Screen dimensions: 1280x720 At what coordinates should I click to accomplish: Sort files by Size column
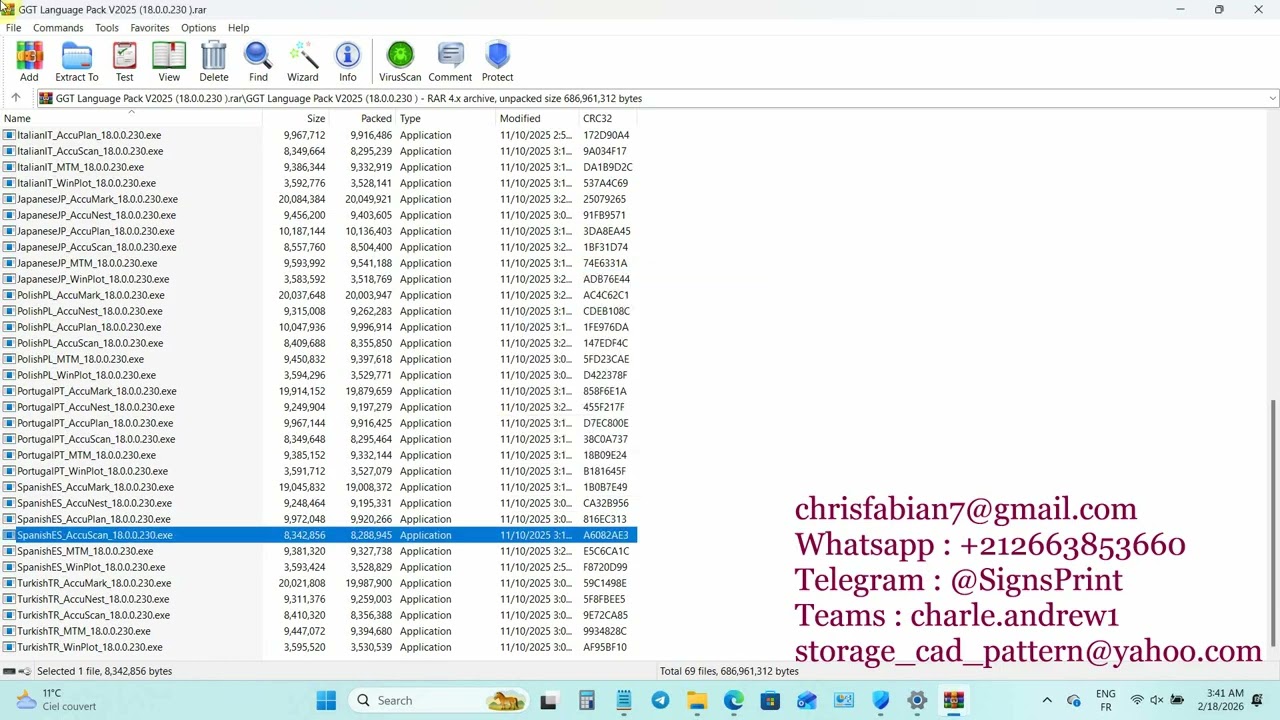point(296,118)
